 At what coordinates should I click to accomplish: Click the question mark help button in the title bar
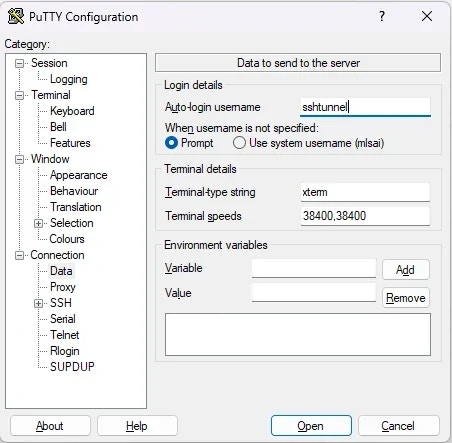point(382,16)
